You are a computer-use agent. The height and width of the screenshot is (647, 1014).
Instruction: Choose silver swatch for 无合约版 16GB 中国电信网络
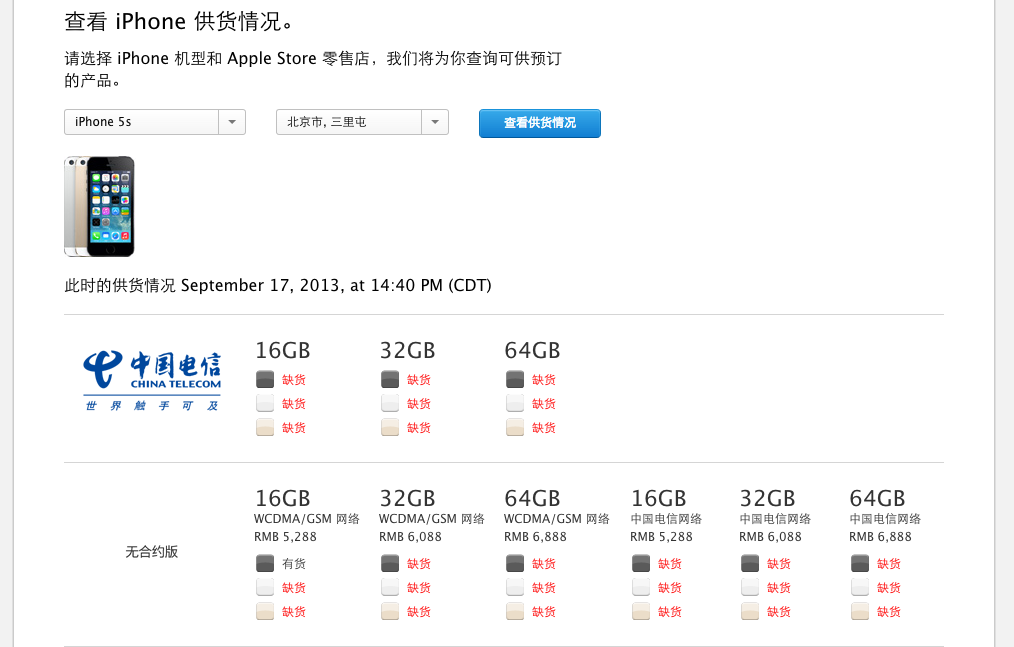tap(641, 587)
